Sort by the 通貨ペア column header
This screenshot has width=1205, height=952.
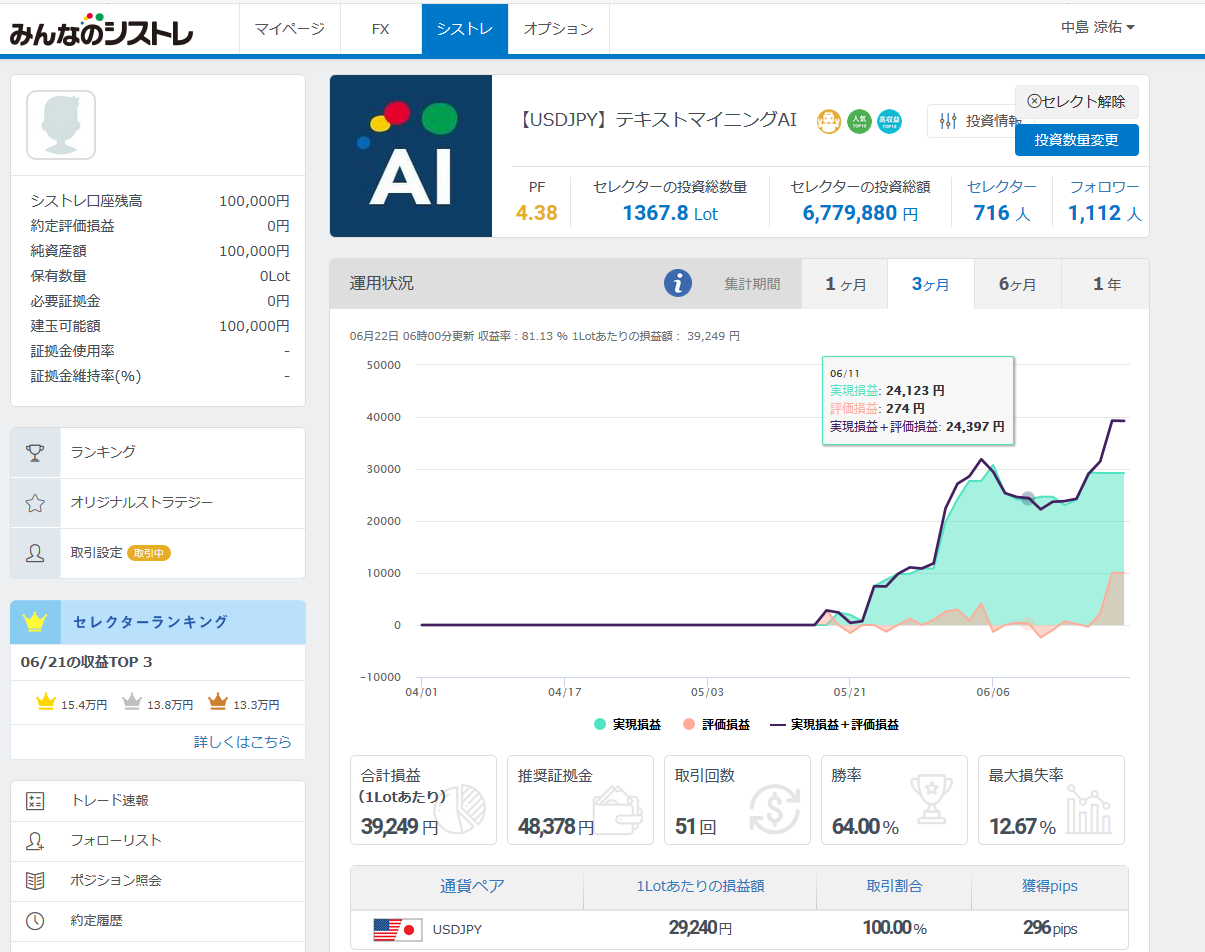pos(472,886)
